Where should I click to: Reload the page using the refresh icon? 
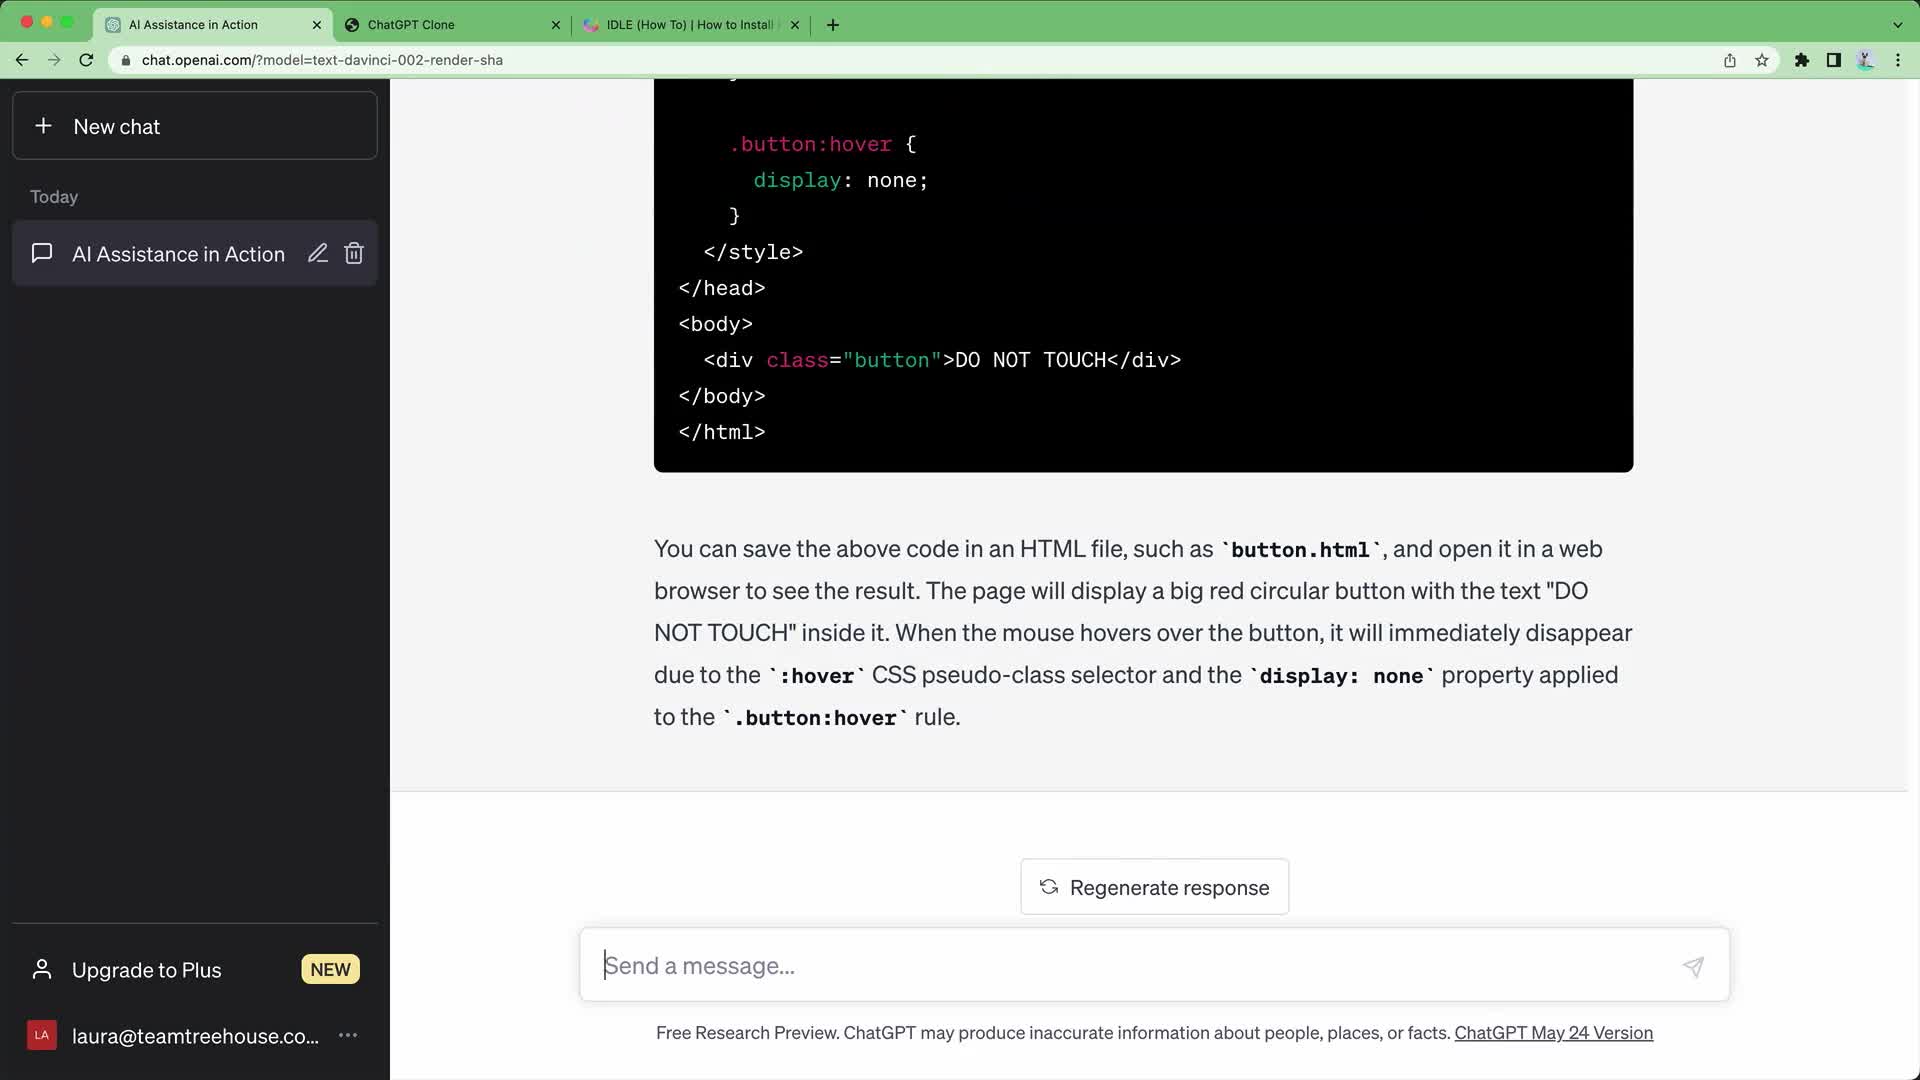[86, 60]
